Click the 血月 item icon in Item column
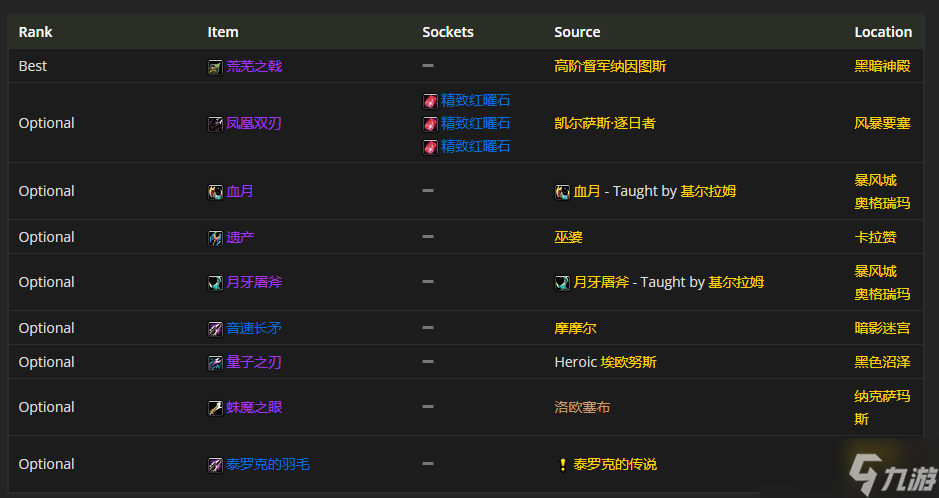This screenshot has height=498, width=939. coord(215,192)
